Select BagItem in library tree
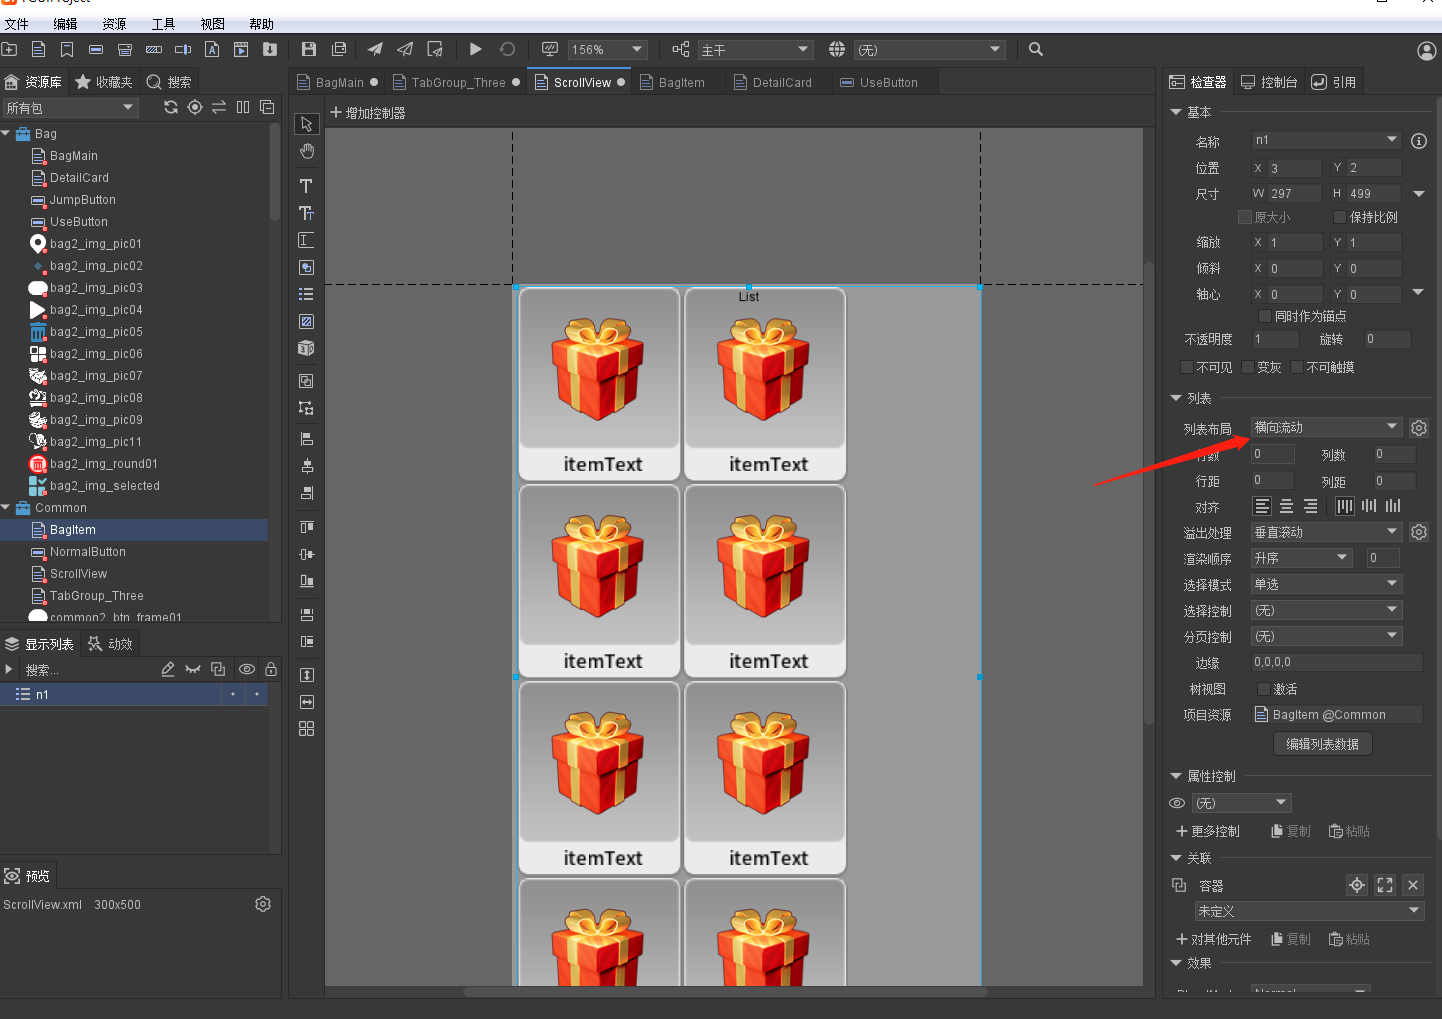1442x1019 pixels. pyautogui.click(x=134, y=530)
